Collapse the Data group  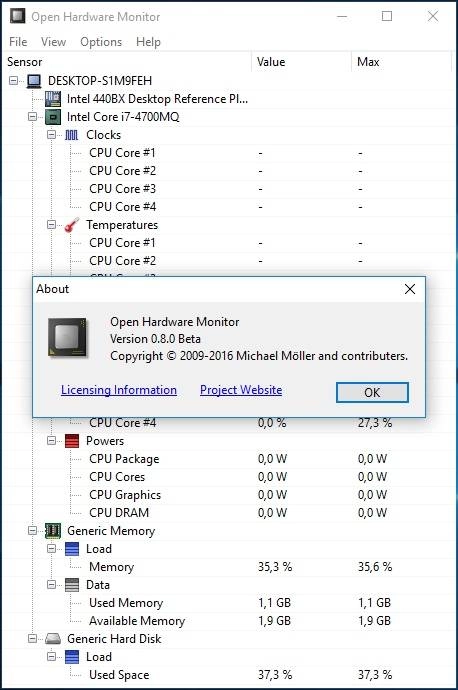click(x=51, y=584)
